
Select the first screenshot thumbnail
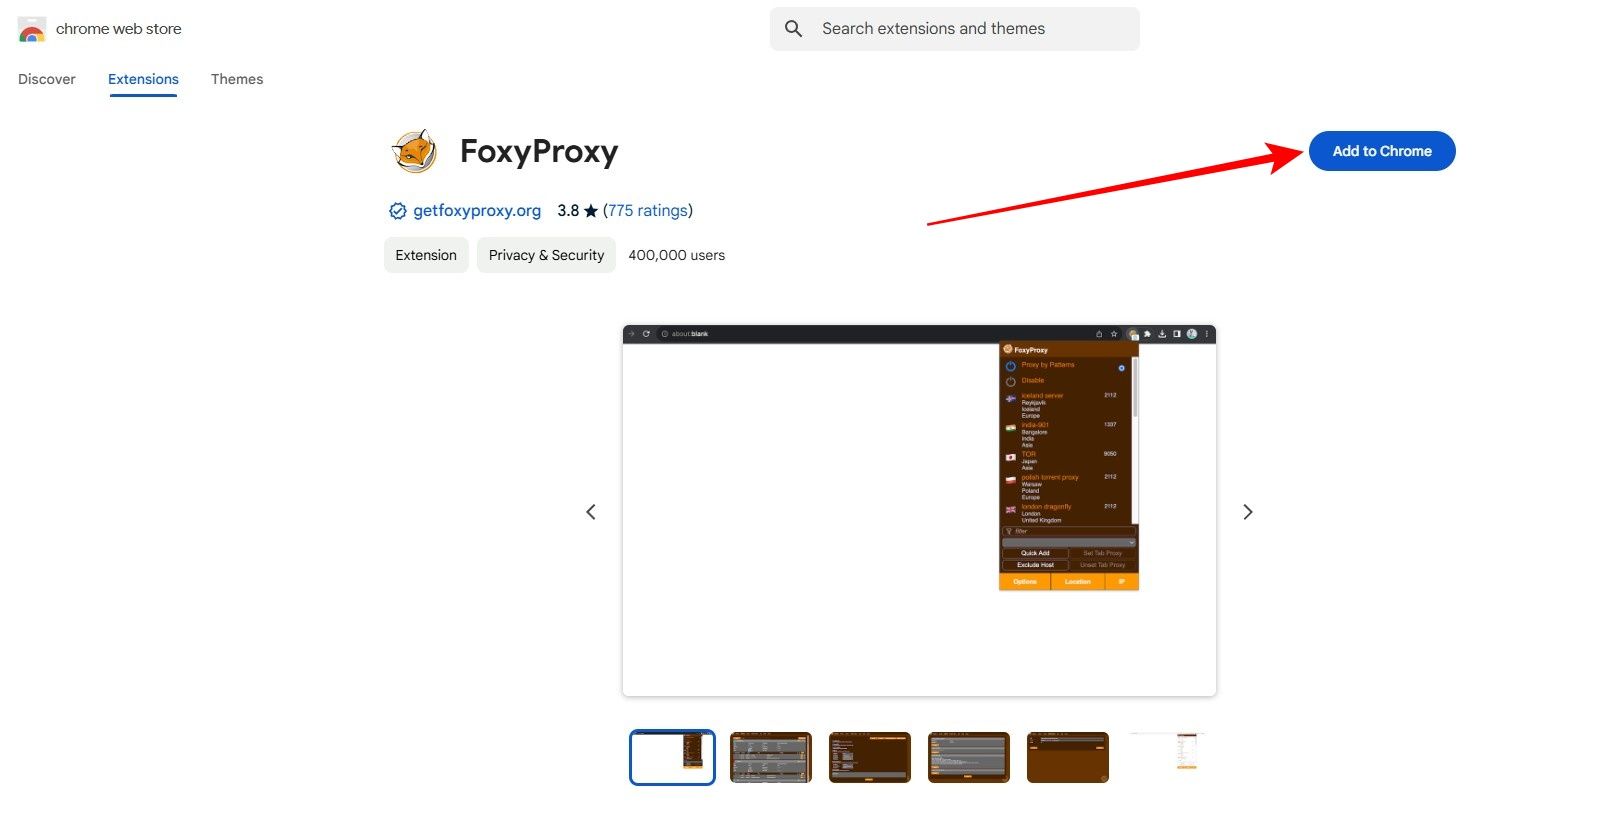tap(672, 757)
